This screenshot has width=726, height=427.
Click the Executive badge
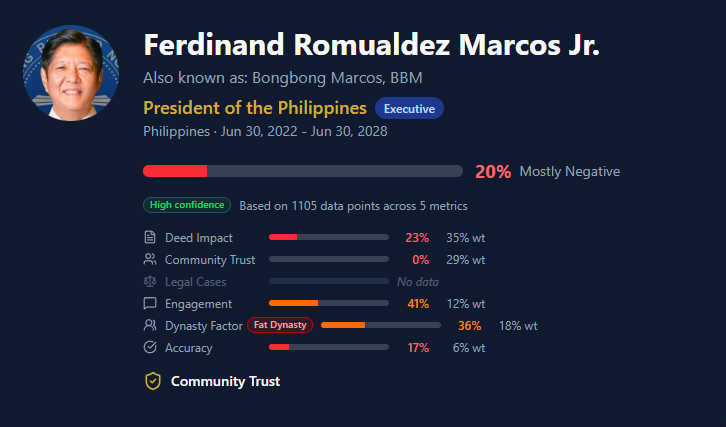pyautogui.click(x=409, y=108)
